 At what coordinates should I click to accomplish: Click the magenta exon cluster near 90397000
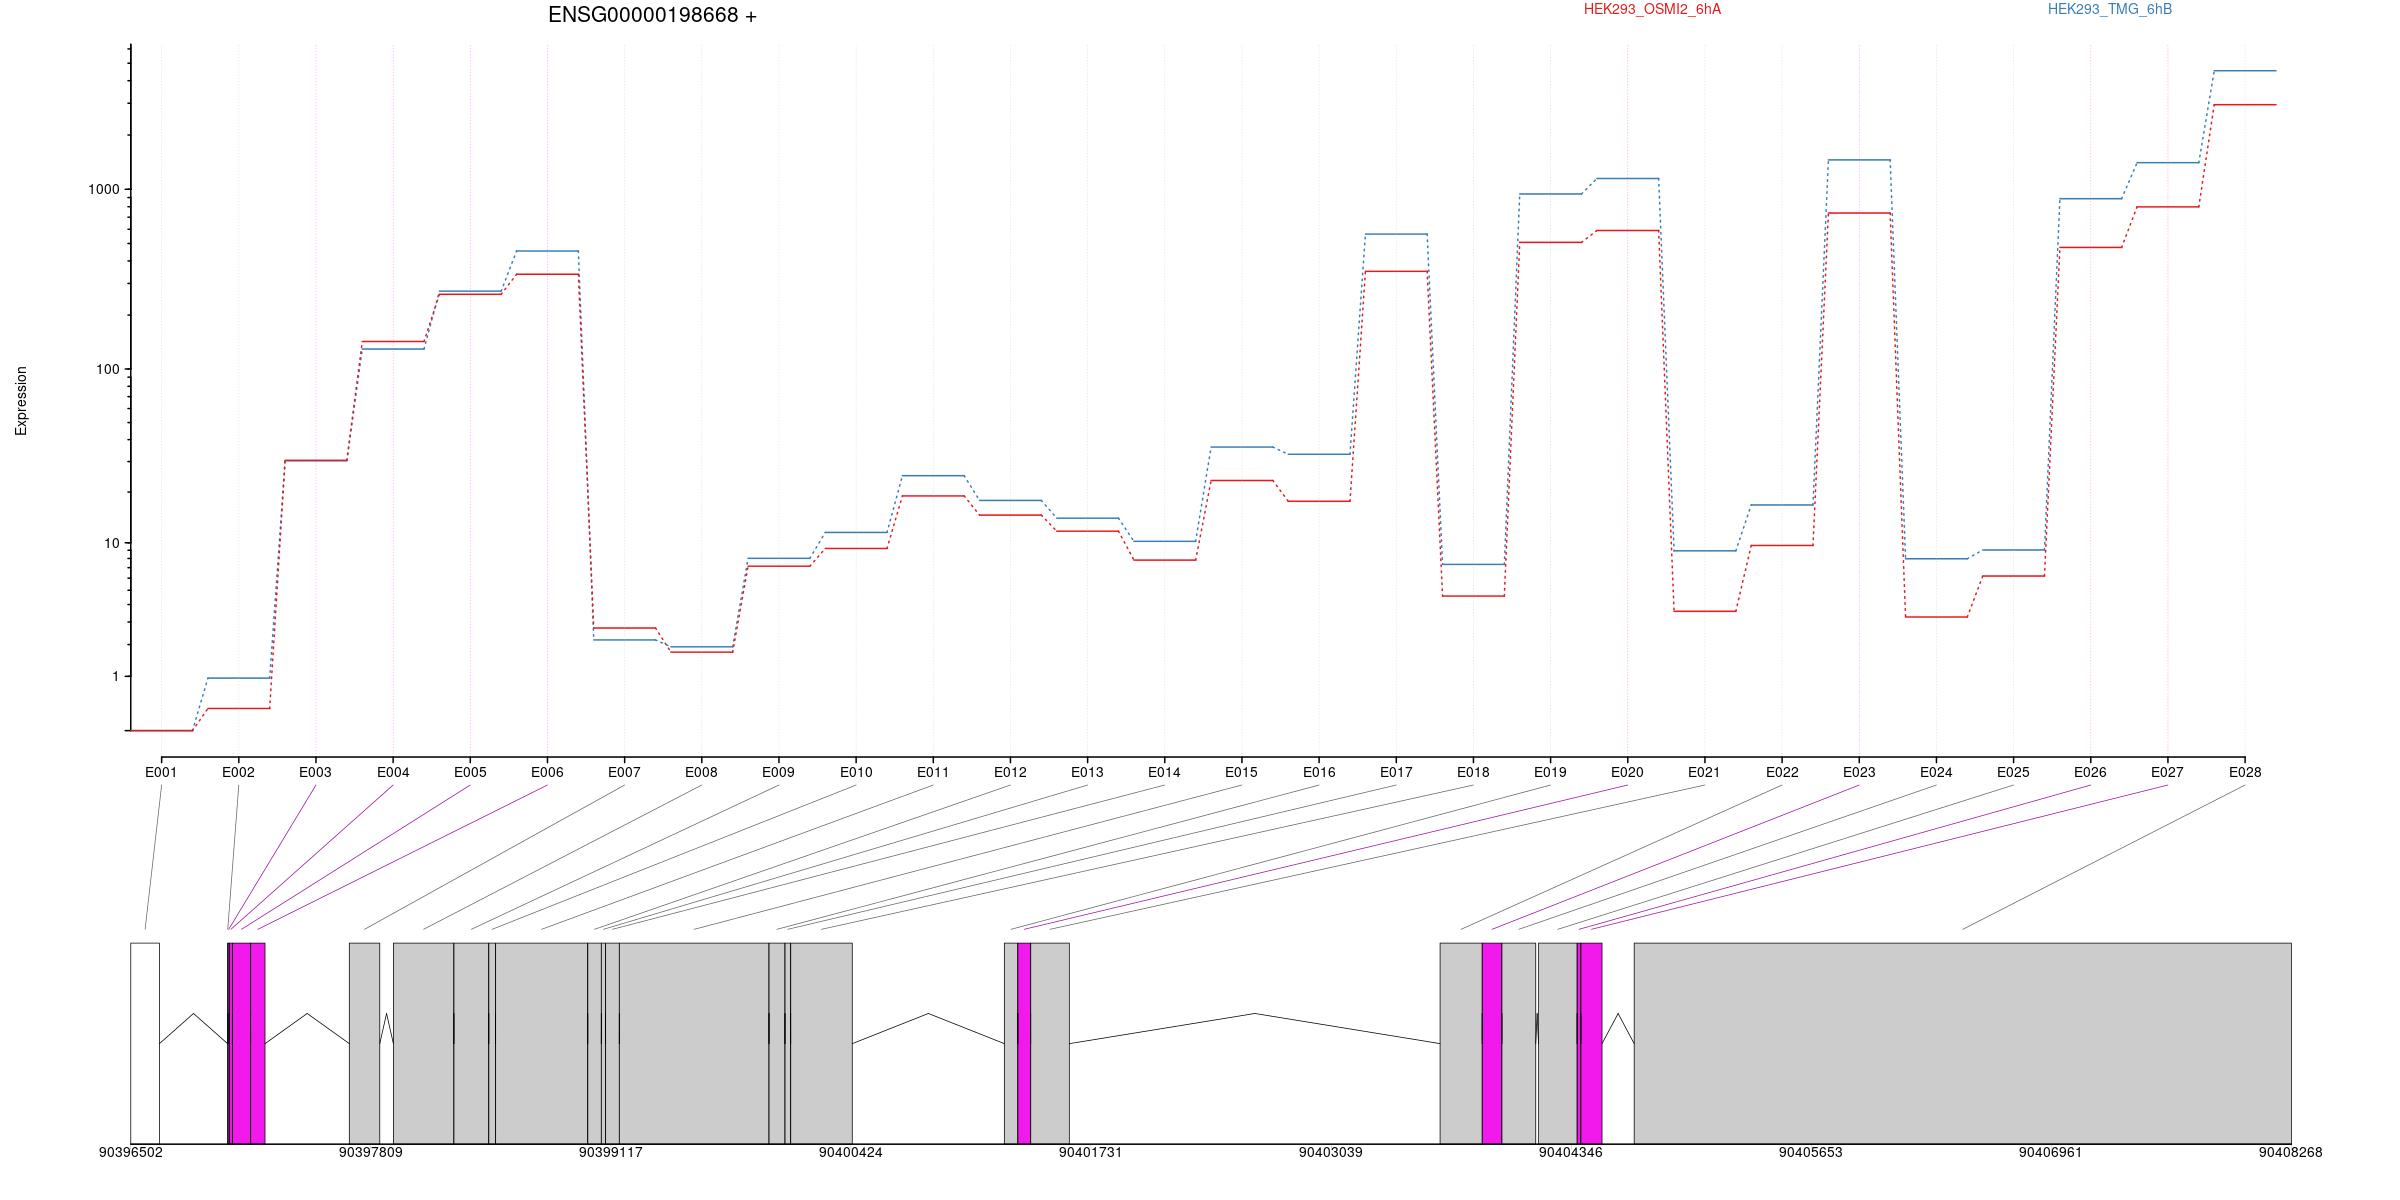click(x=247, y=1043)
